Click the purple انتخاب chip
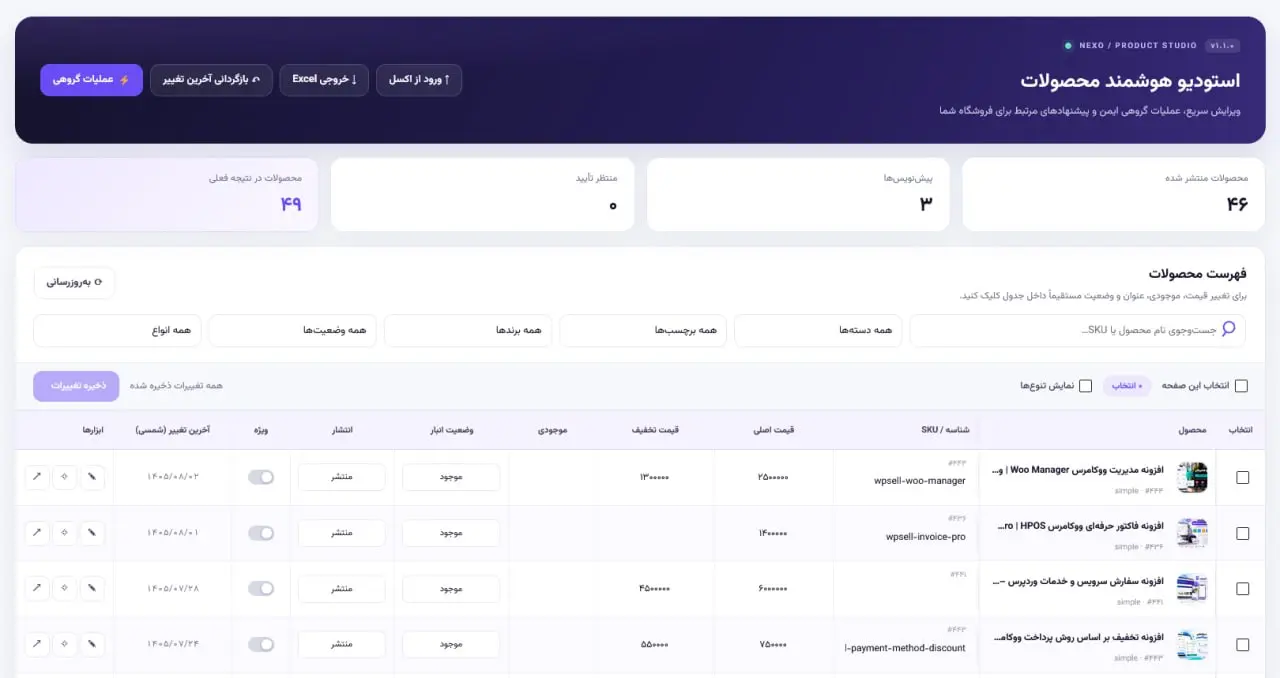Viewport: 1280px width, 678px height. [x=1127, y=386]
